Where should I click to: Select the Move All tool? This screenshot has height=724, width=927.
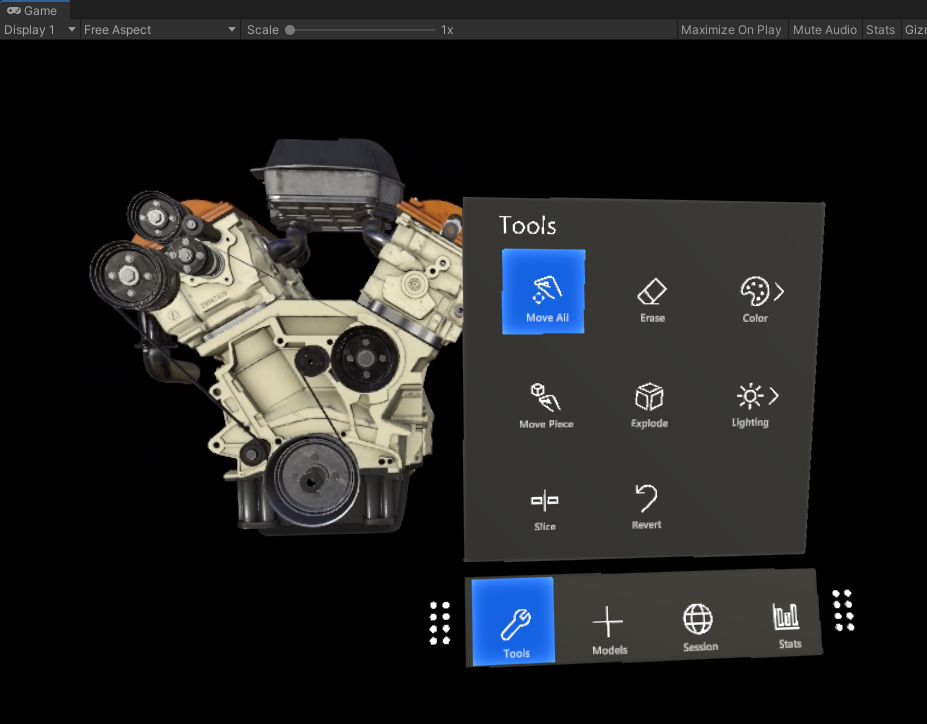coord(543,290)
